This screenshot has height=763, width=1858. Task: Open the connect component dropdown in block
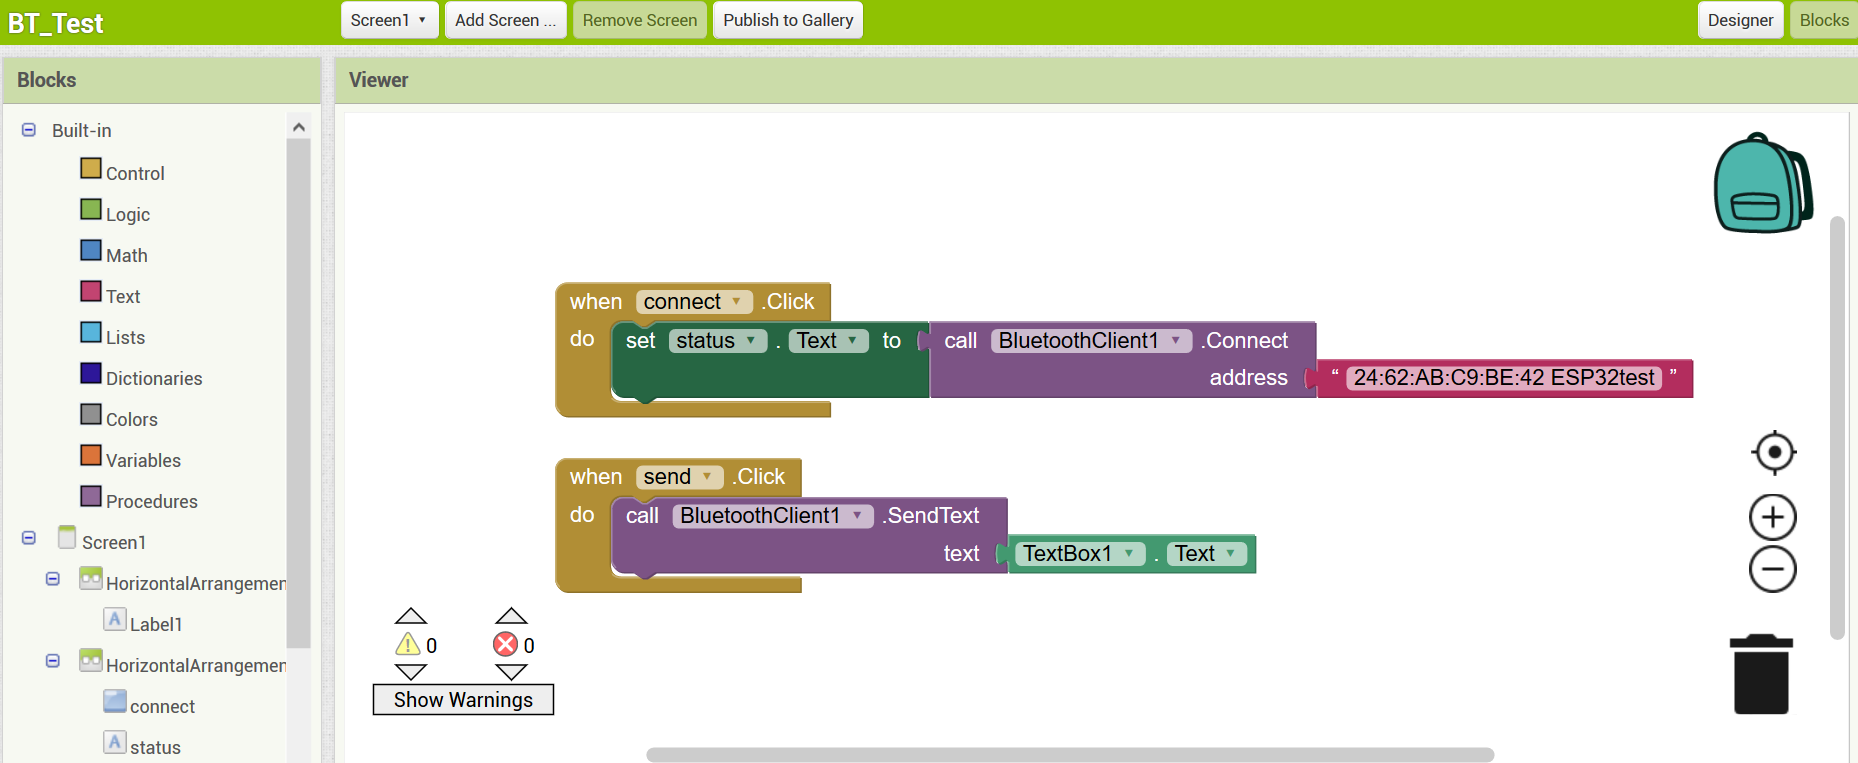click(x=736, y=302)
